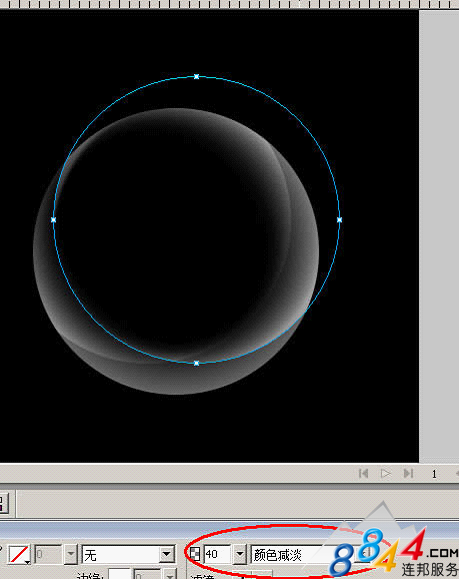Screen dimensions: 459x579
Task: Click the opacity checkerboard icon
Action: pyautogui.click(x=195, y=554)
